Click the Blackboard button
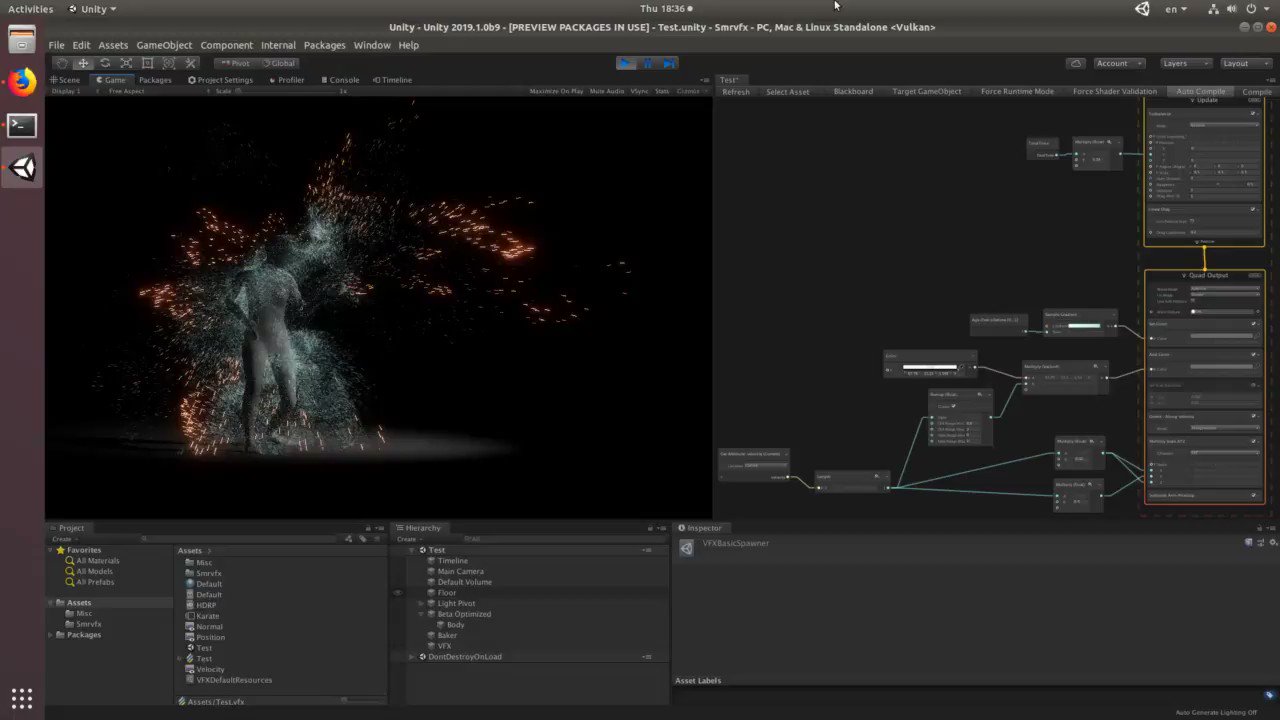This screenshot has height=720, width=1280. point(853,91)
